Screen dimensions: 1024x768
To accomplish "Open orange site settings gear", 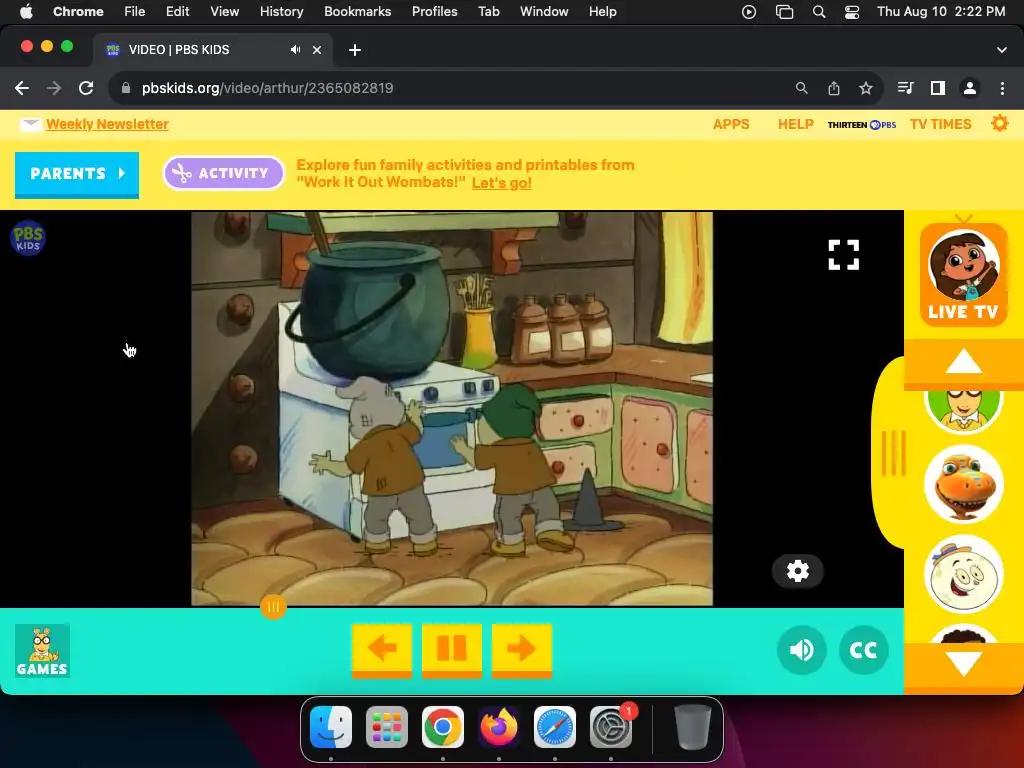I will click(999, 123).
